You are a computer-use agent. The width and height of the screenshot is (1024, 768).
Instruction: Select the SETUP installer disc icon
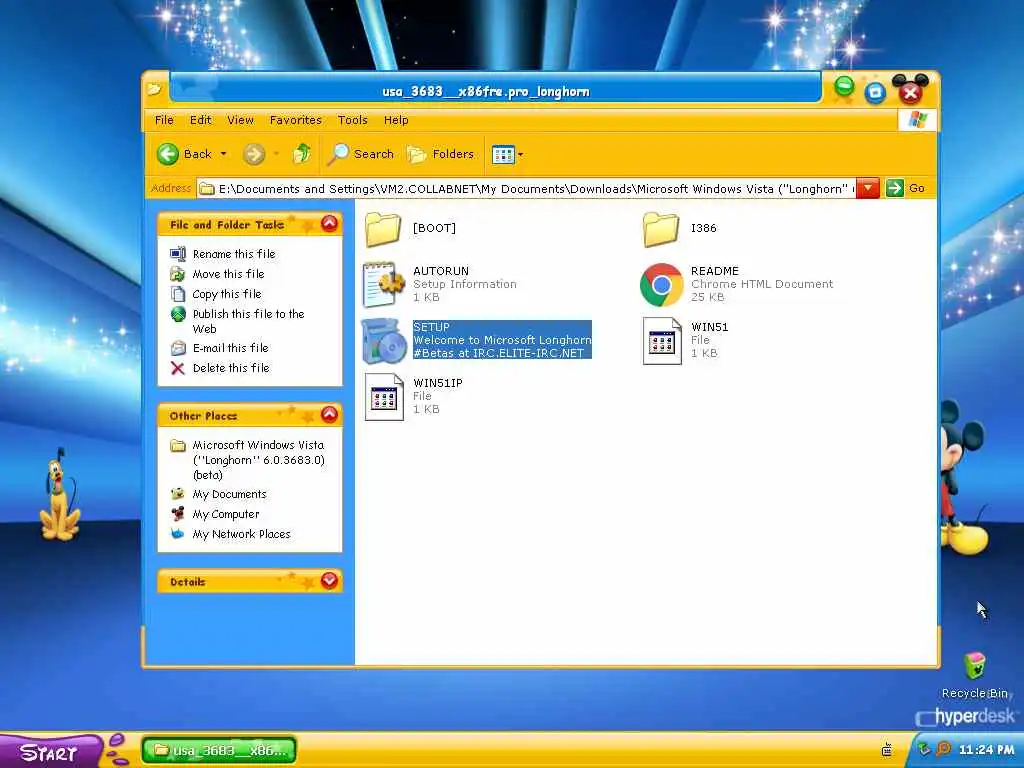pos(384,341)
